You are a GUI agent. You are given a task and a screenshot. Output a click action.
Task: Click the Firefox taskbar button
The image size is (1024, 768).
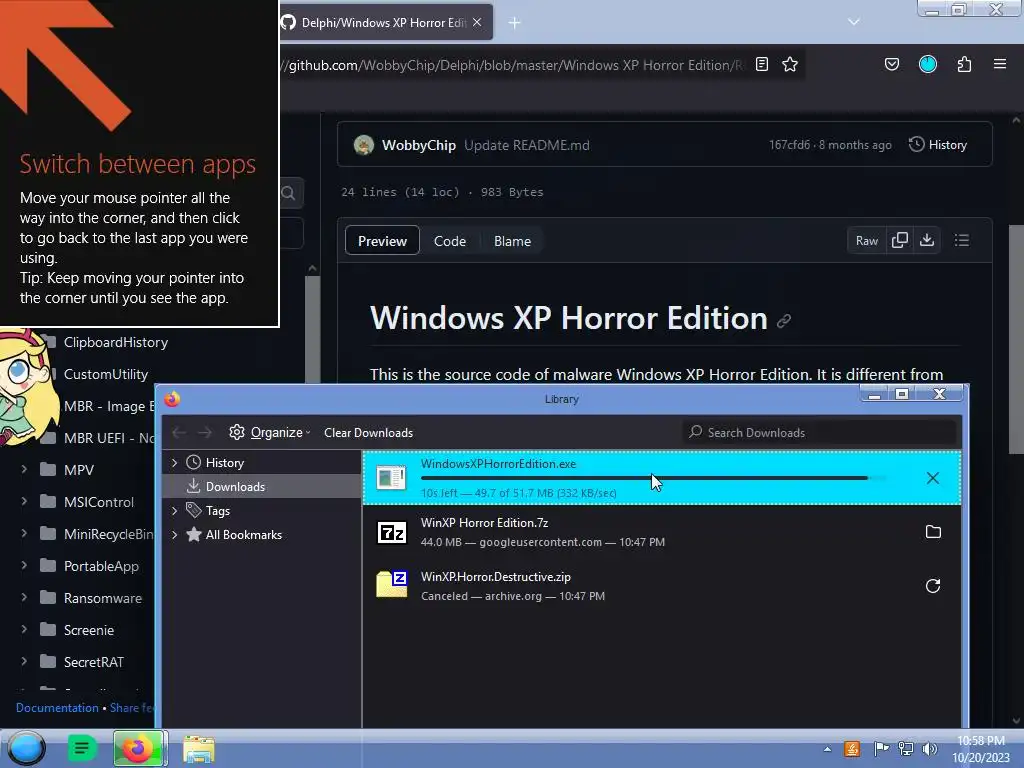[138, 748]
